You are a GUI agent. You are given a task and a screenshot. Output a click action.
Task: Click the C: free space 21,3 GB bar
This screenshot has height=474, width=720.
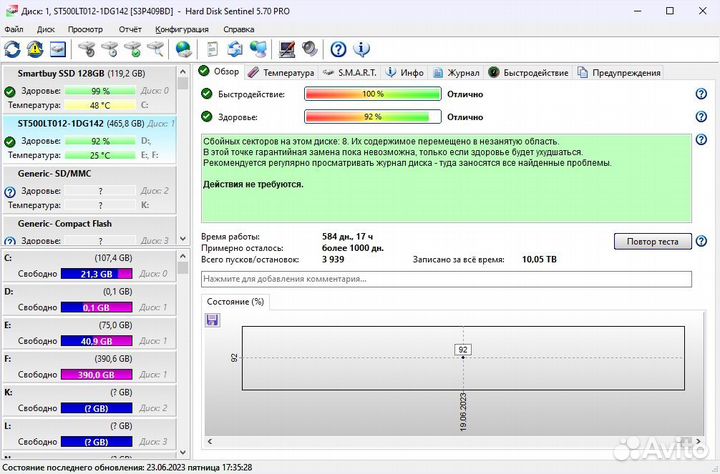[96, 274]
